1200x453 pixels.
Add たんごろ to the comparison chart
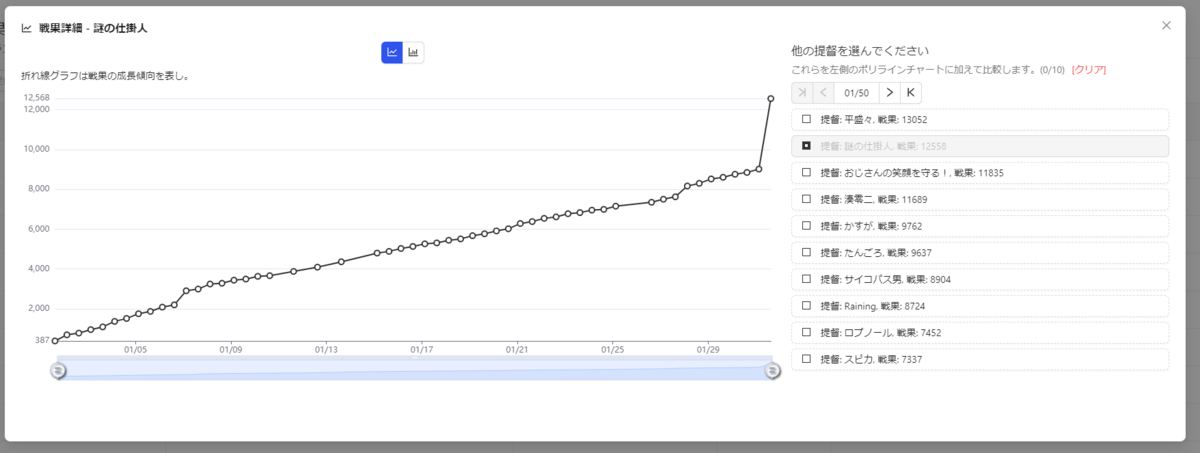click(x=806, y=252)
